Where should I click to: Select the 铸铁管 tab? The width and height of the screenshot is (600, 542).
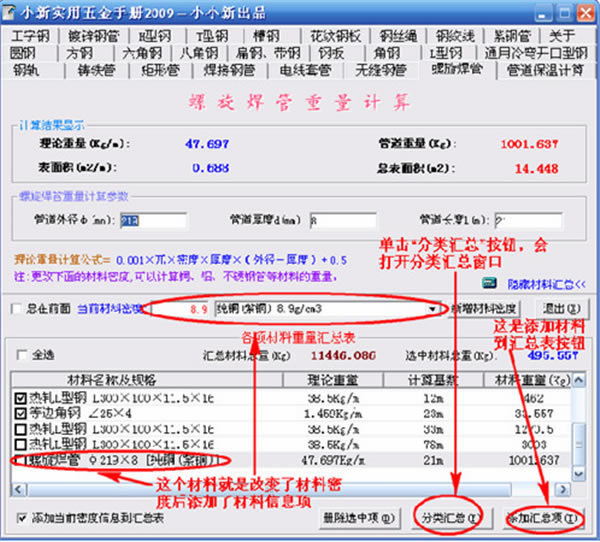96,70
